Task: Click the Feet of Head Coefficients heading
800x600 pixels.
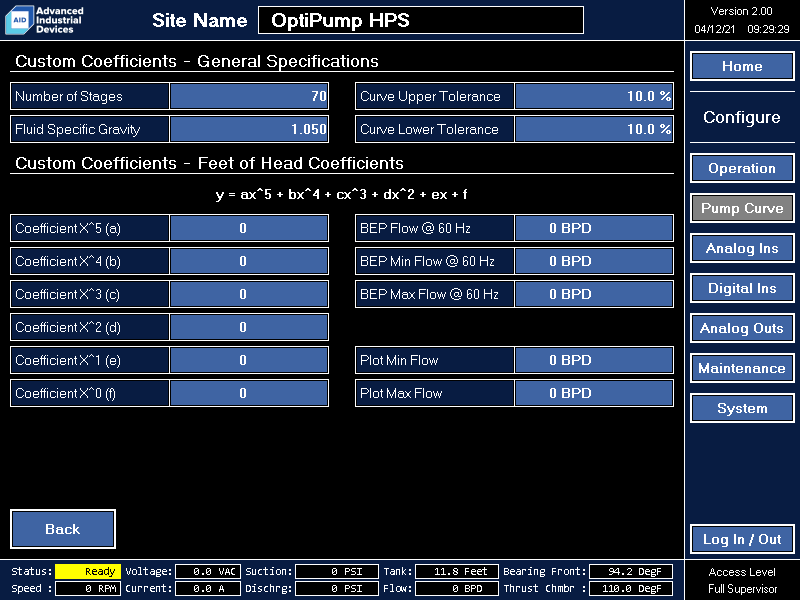Action: click(x=209, y=163)
